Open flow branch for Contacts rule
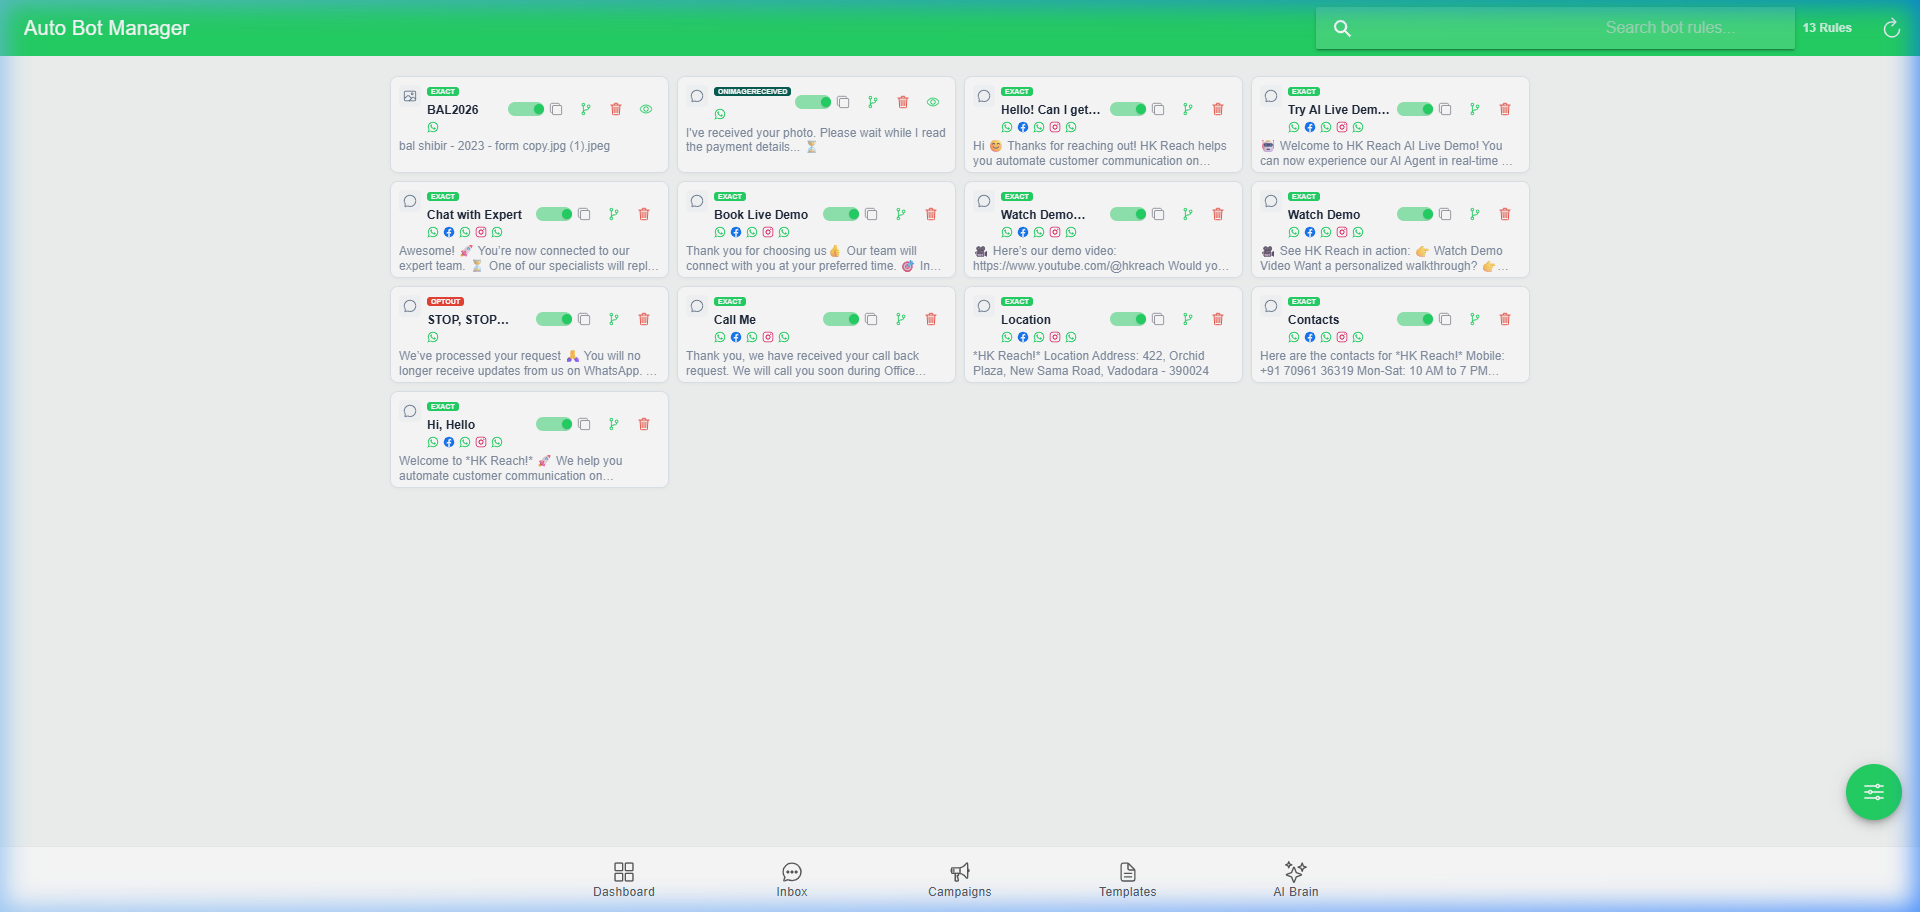The width and height of the screenshot is (1920, 912). coord(1475,319)
